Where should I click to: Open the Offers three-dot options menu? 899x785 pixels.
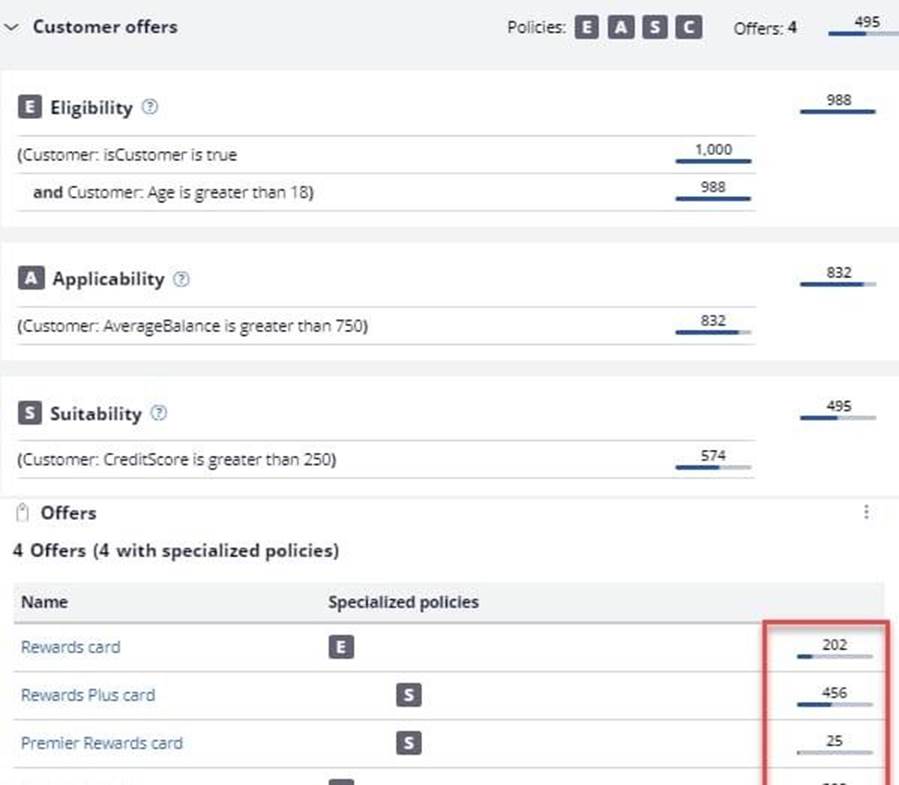pyautogui.click(x=866, y=512)
